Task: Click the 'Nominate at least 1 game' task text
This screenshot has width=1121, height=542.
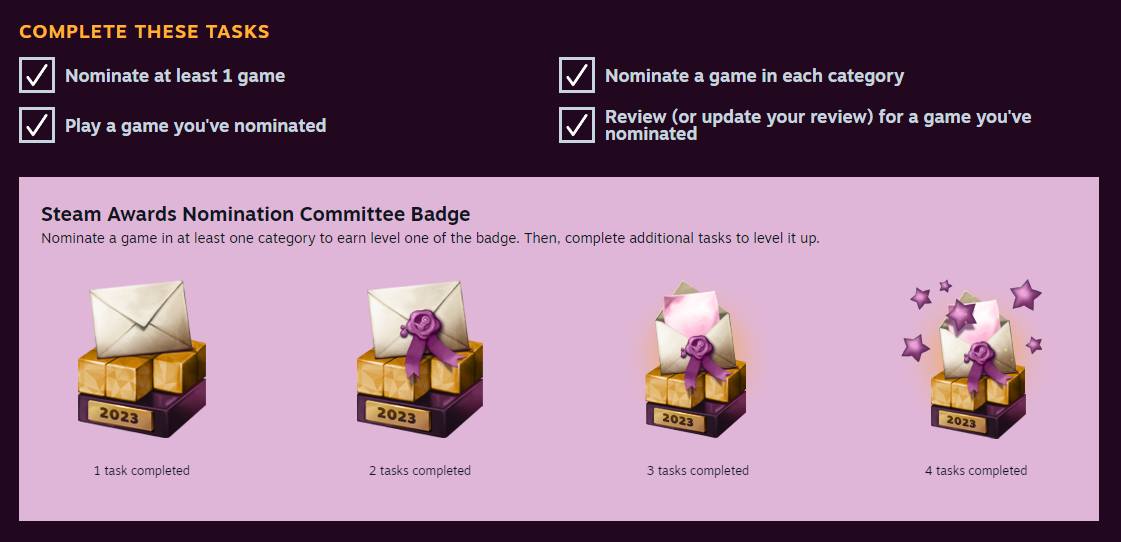Action: (x=175, y=76)
